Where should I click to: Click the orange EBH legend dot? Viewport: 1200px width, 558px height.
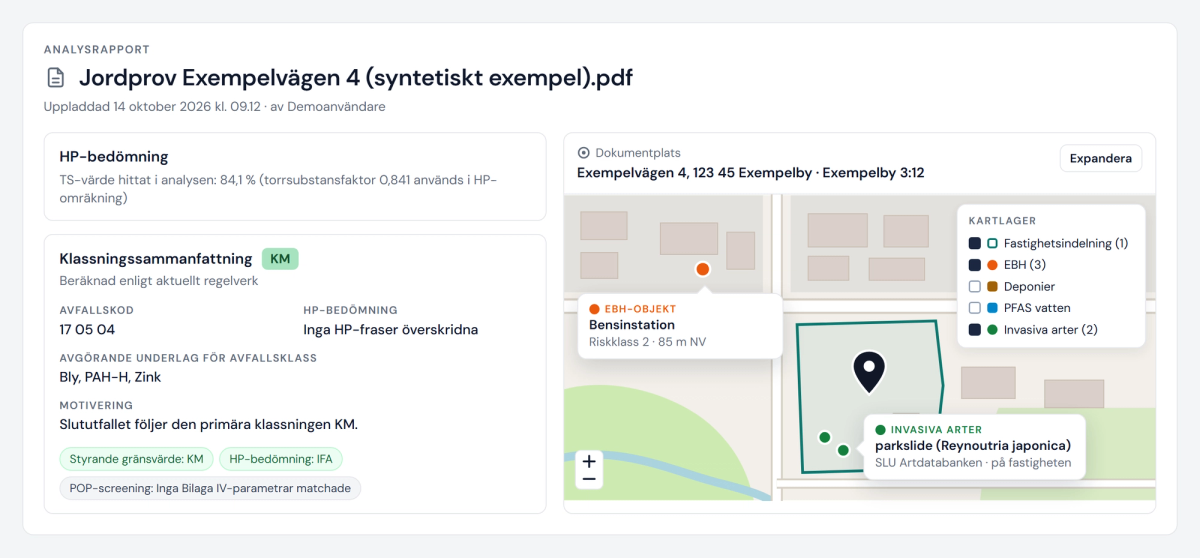992,265
